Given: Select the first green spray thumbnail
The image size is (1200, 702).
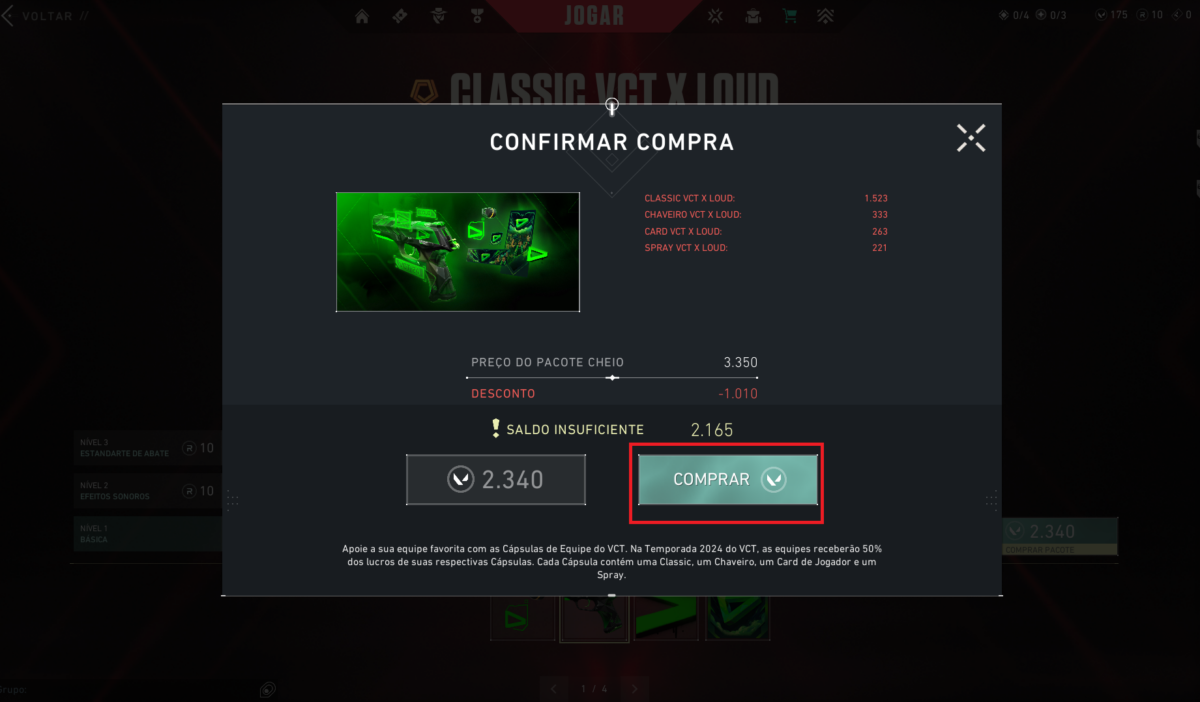Looking at the screenshot, I should [522, 618].
